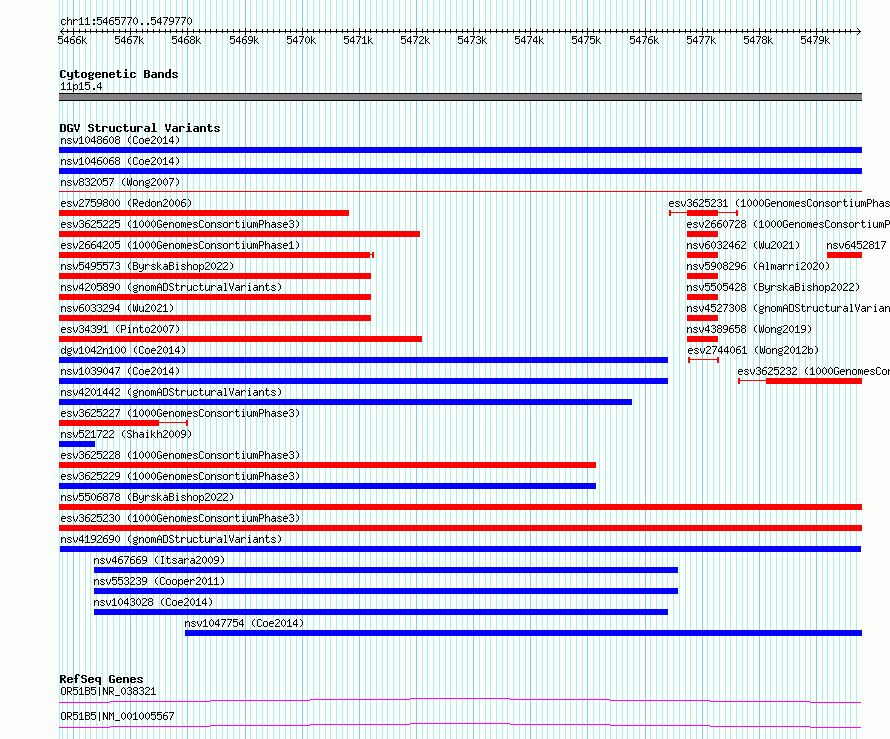This screenshot has height=739, width=890.
Task: Click the 5470k ruler position
Action: tap(301, 40)
